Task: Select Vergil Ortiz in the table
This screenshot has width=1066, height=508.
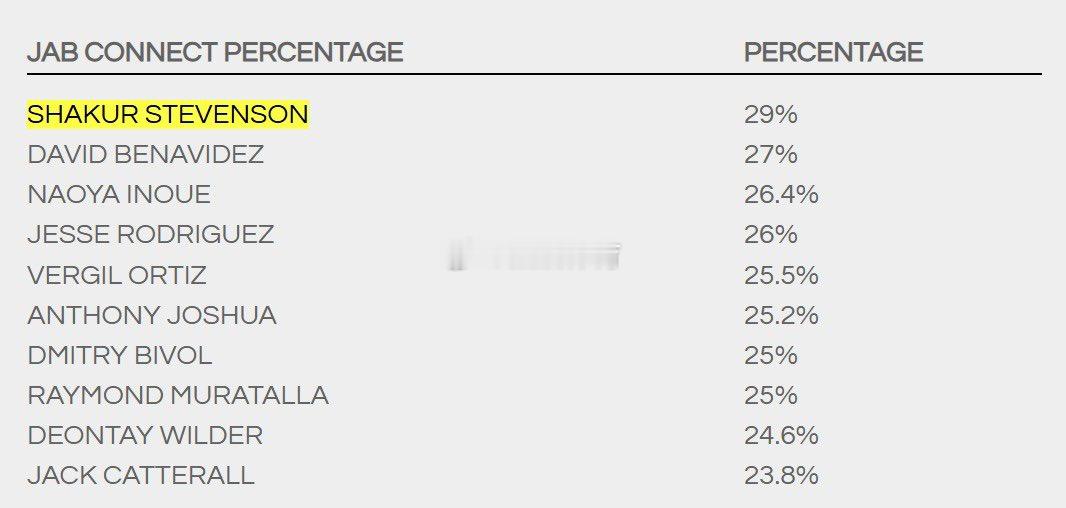Action: click(x=117, y=275)
